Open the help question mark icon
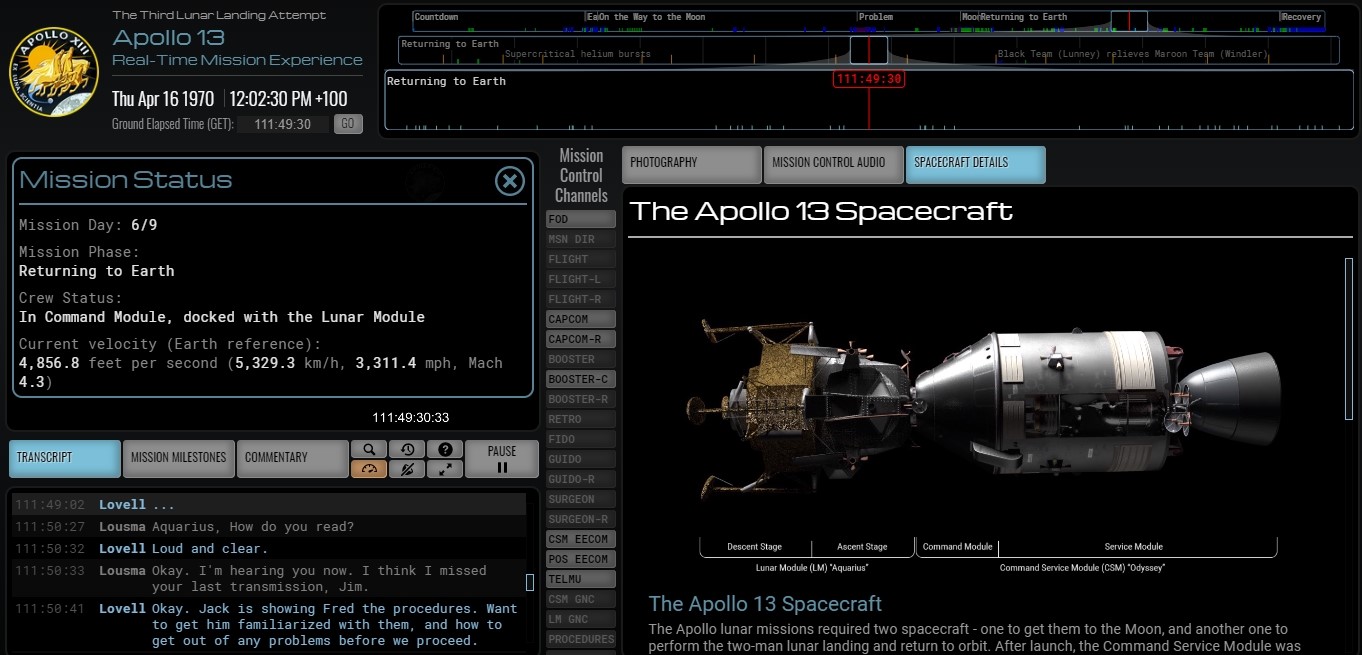 (445, 449)
